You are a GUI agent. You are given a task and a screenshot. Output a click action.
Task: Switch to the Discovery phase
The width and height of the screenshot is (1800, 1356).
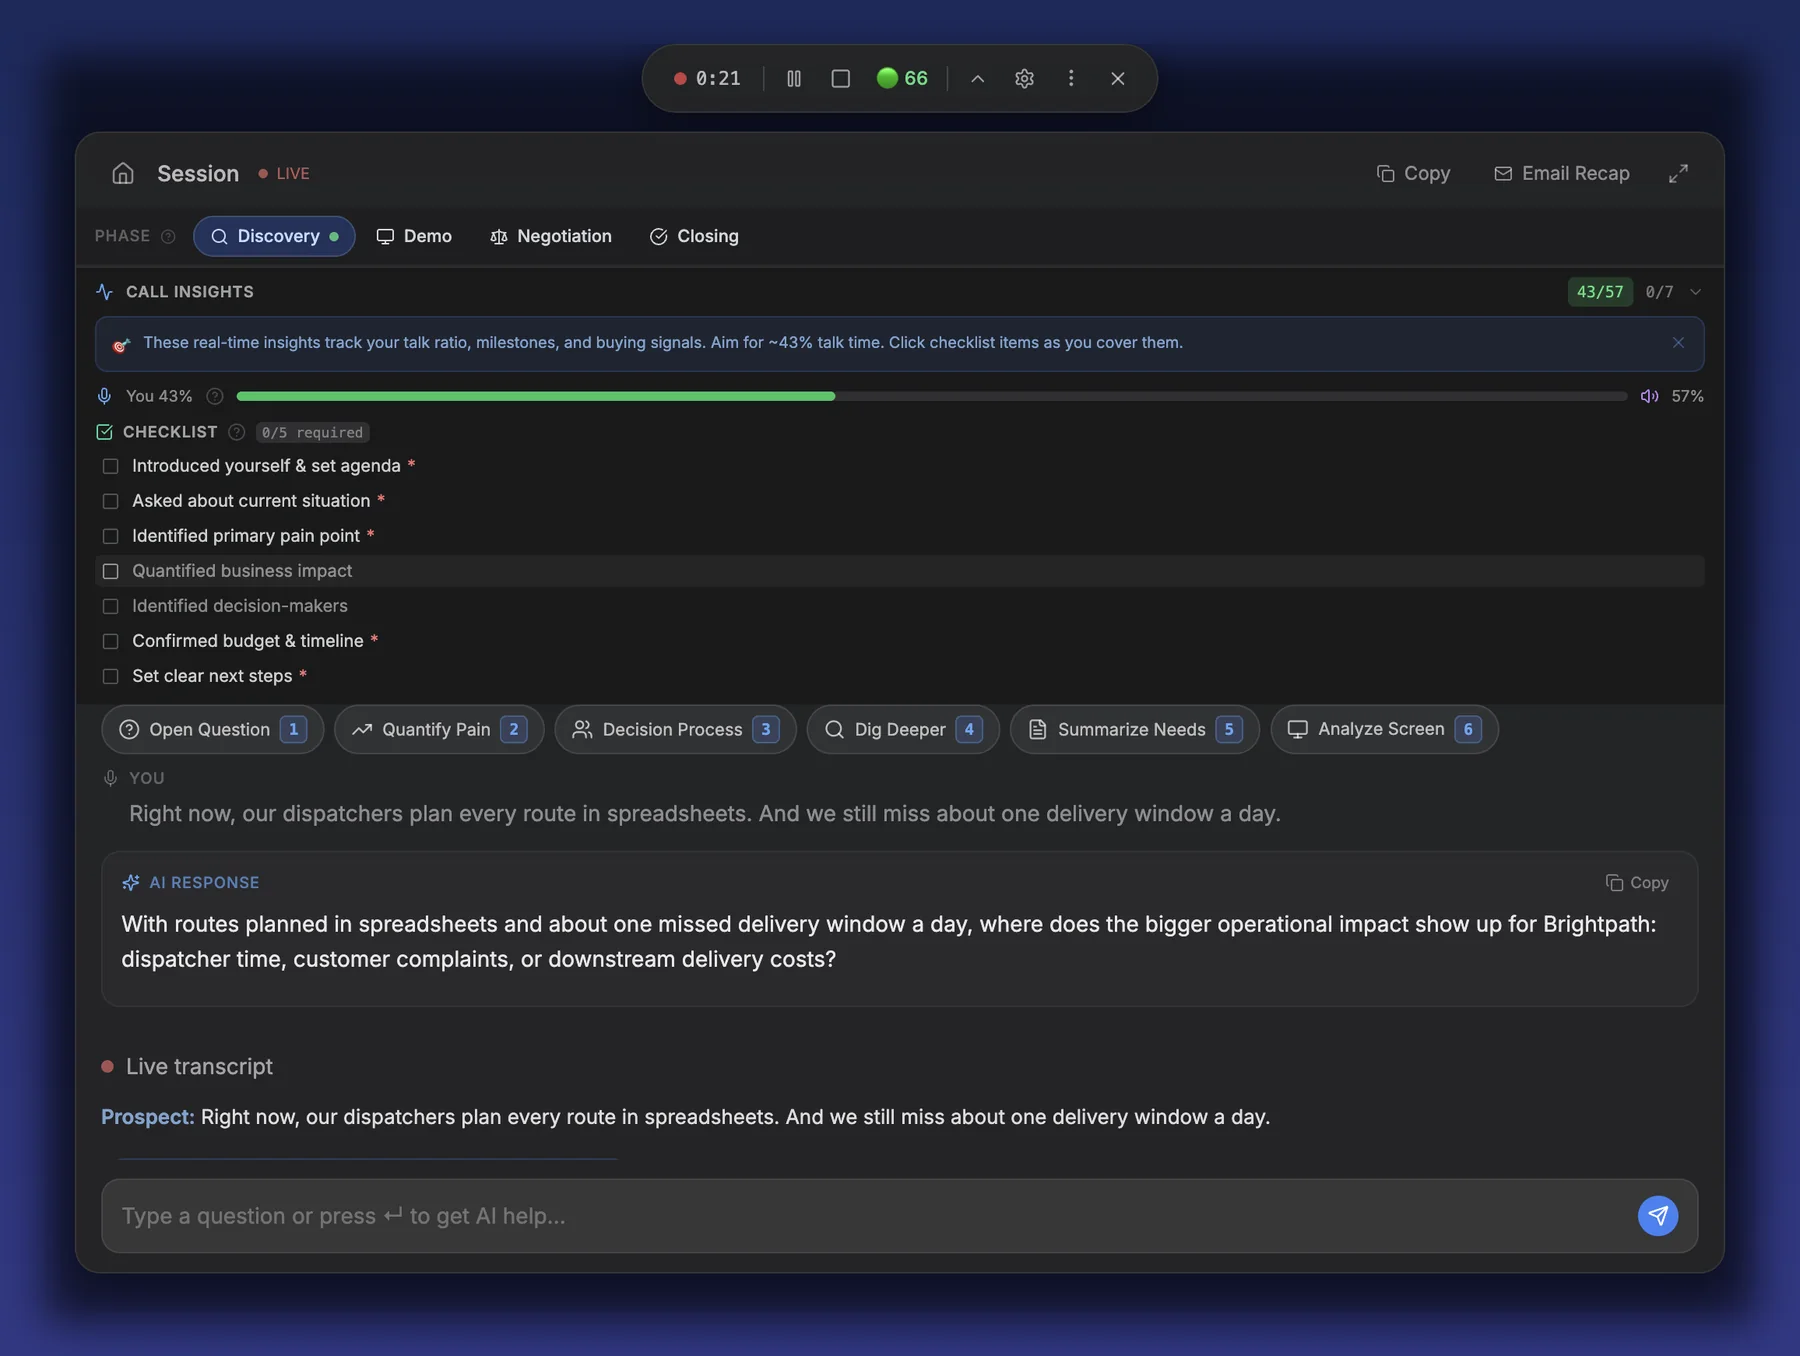[274, 236]
